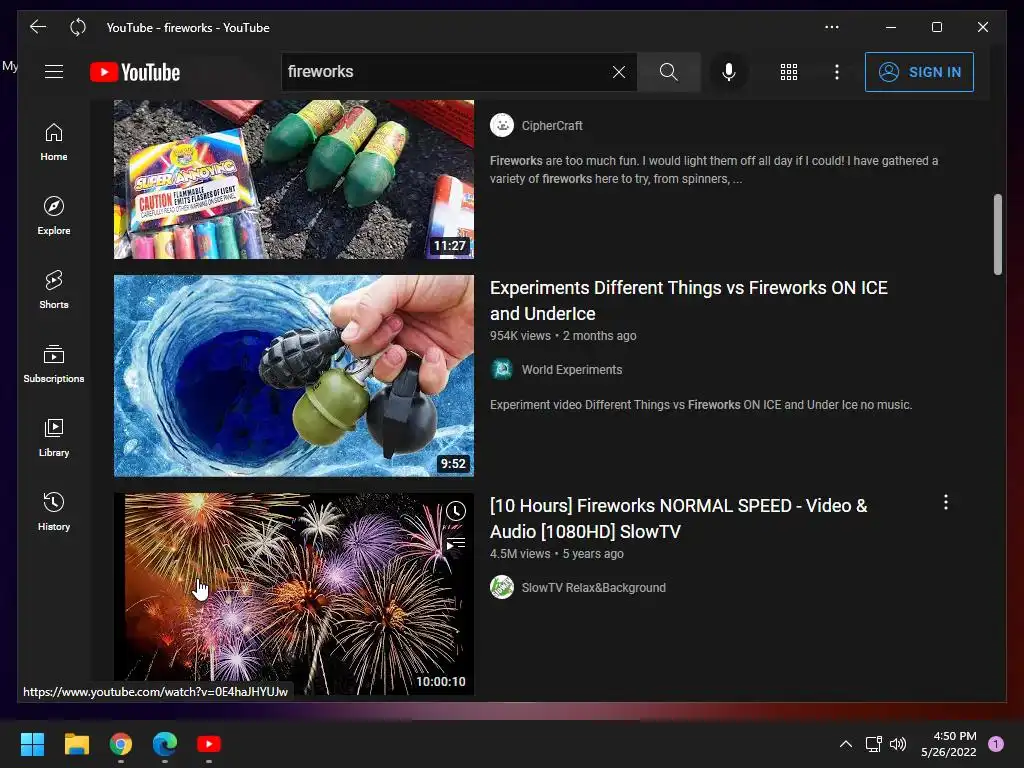Open the World Experiments channel name

[x=571, y=370]
